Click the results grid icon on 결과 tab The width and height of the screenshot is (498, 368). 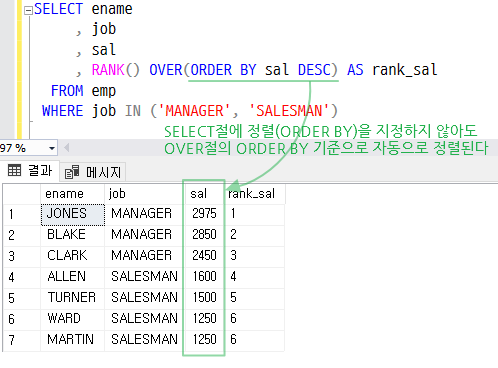point(14,170)
